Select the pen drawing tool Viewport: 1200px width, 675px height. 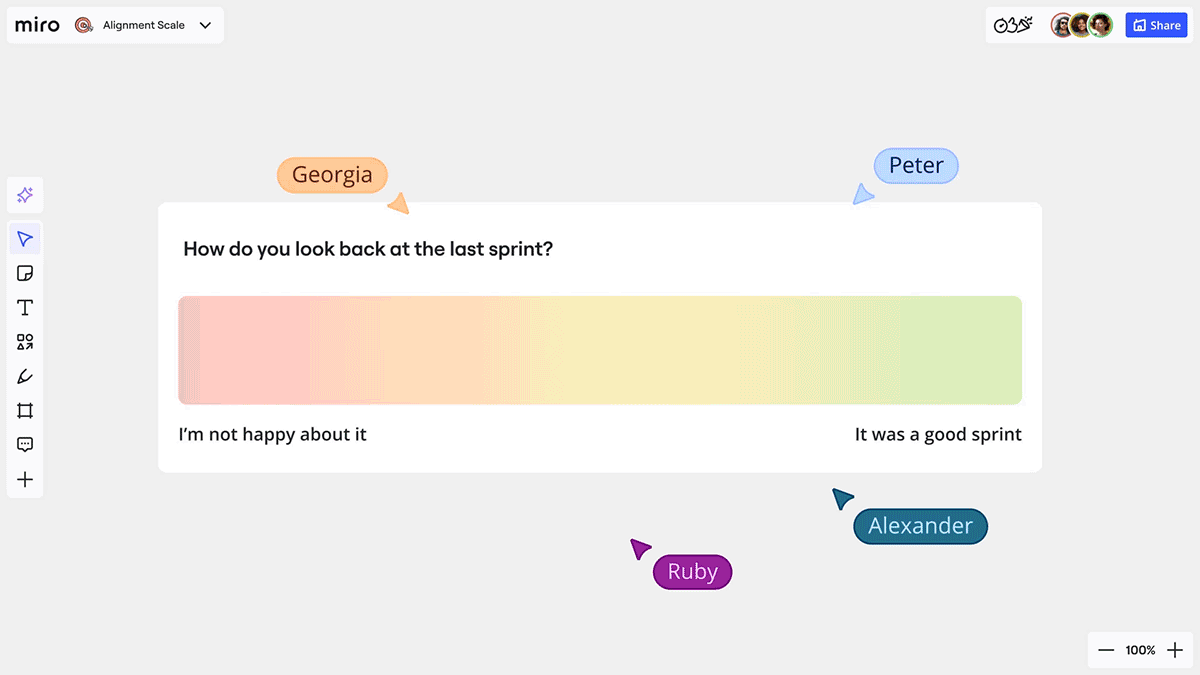click(25, 377)
